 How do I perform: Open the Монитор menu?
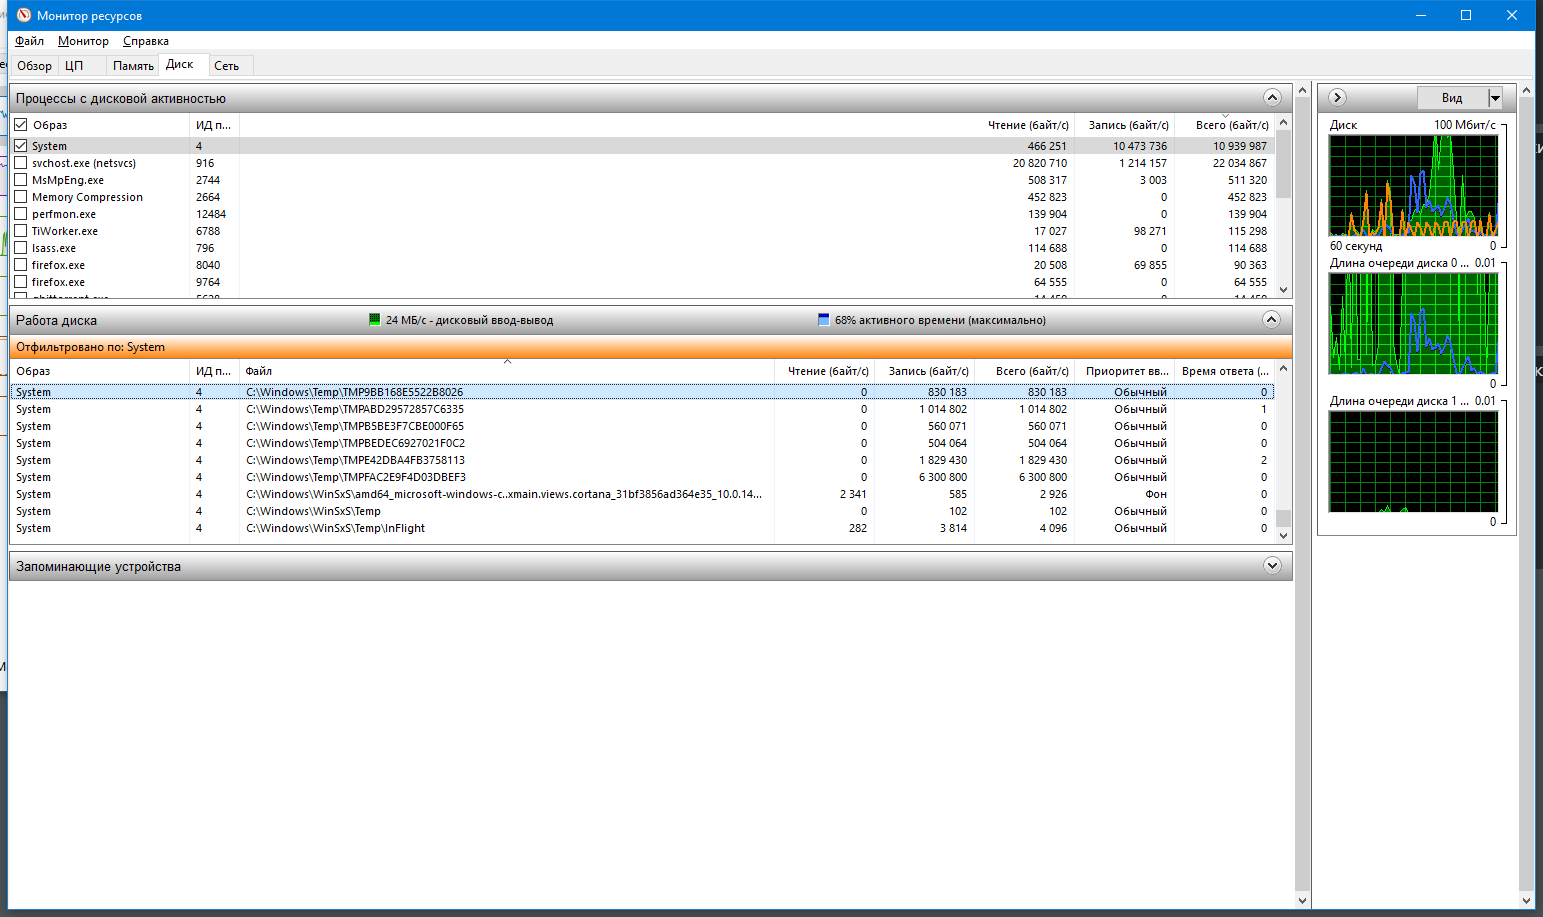point(83,41)
